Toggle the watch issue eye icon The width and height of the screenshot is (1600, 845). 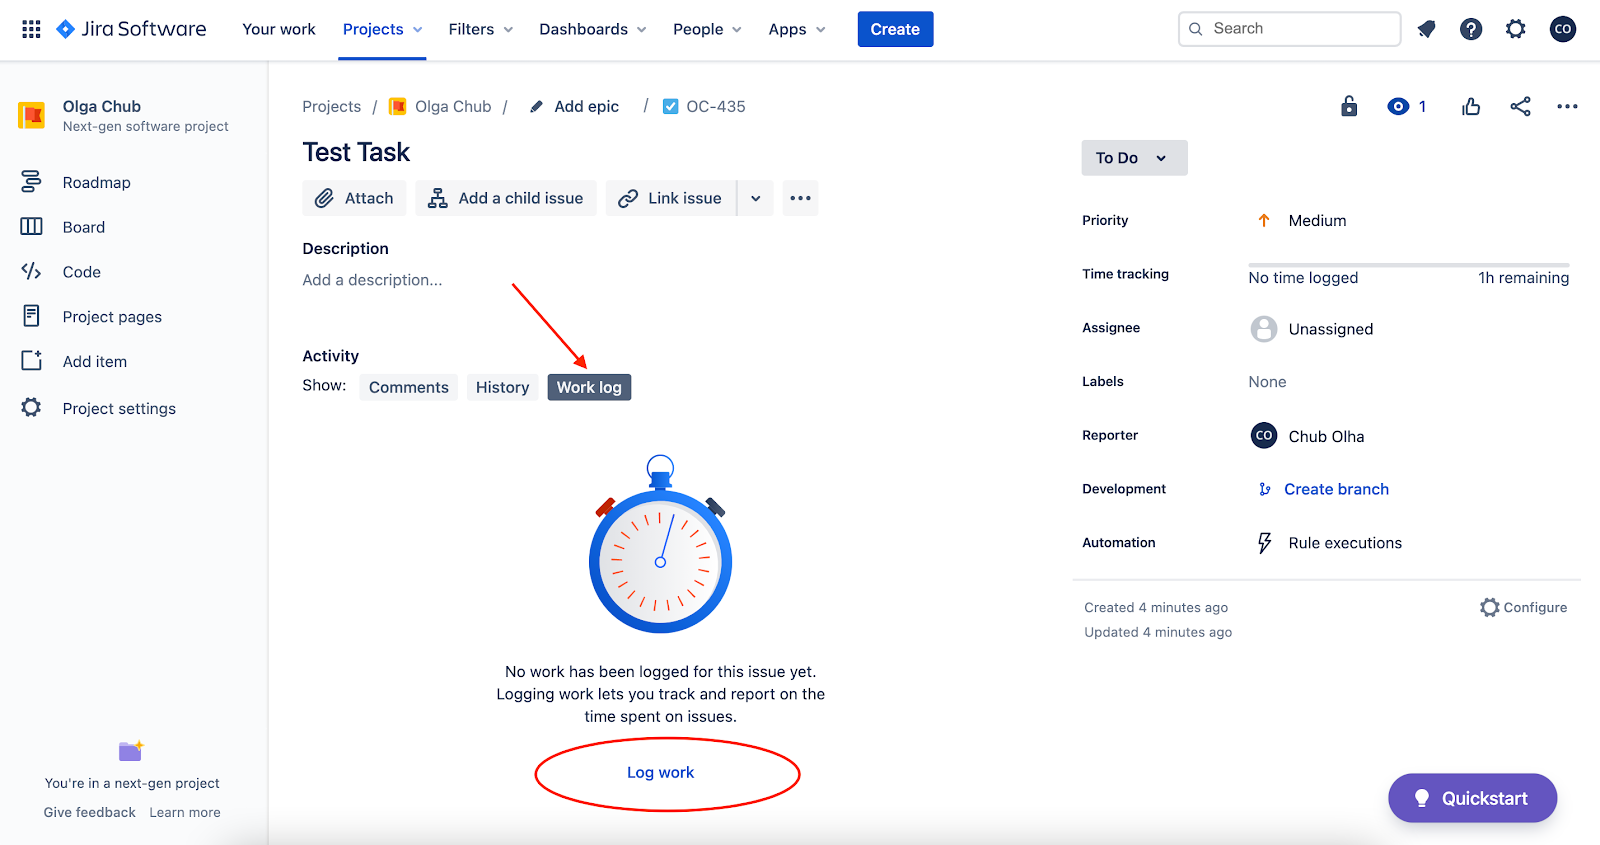1398,106
